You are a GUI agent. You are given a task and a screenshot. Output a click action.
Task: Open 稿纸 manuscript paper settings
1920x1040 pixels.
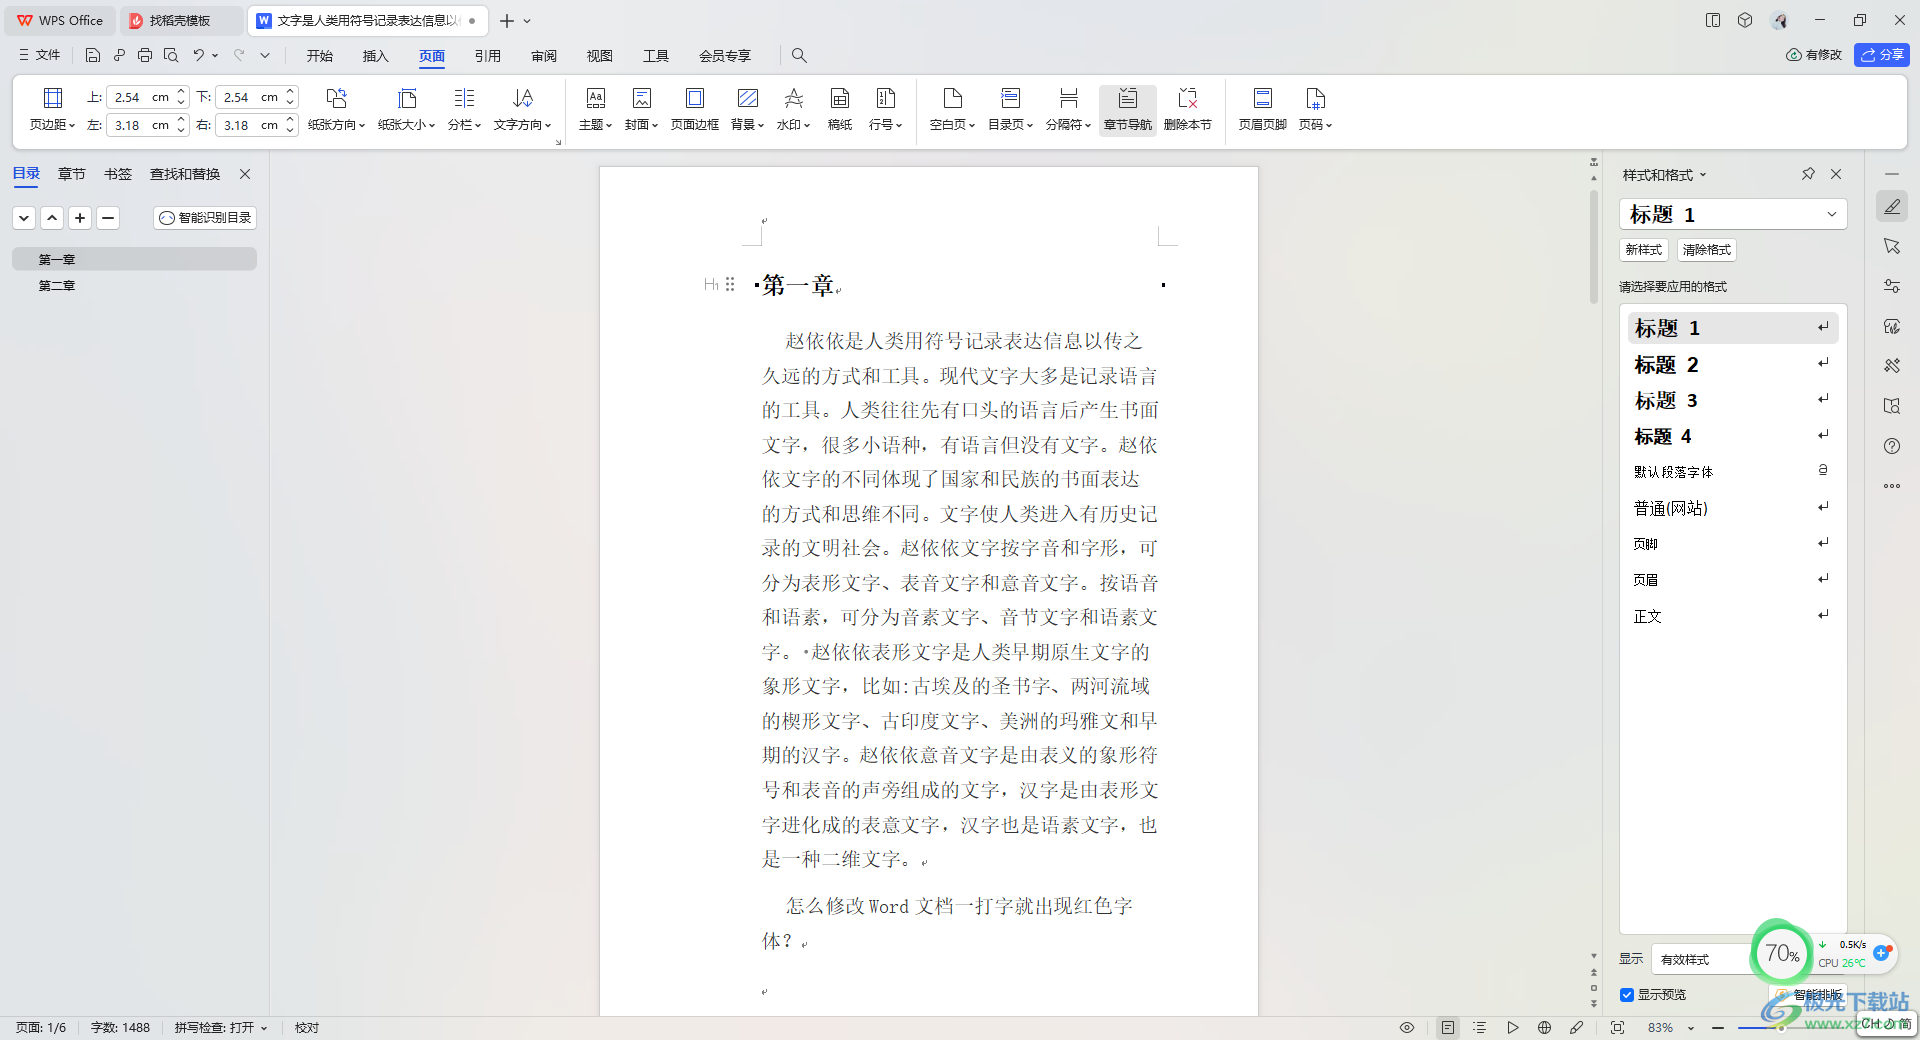(840, 109)
